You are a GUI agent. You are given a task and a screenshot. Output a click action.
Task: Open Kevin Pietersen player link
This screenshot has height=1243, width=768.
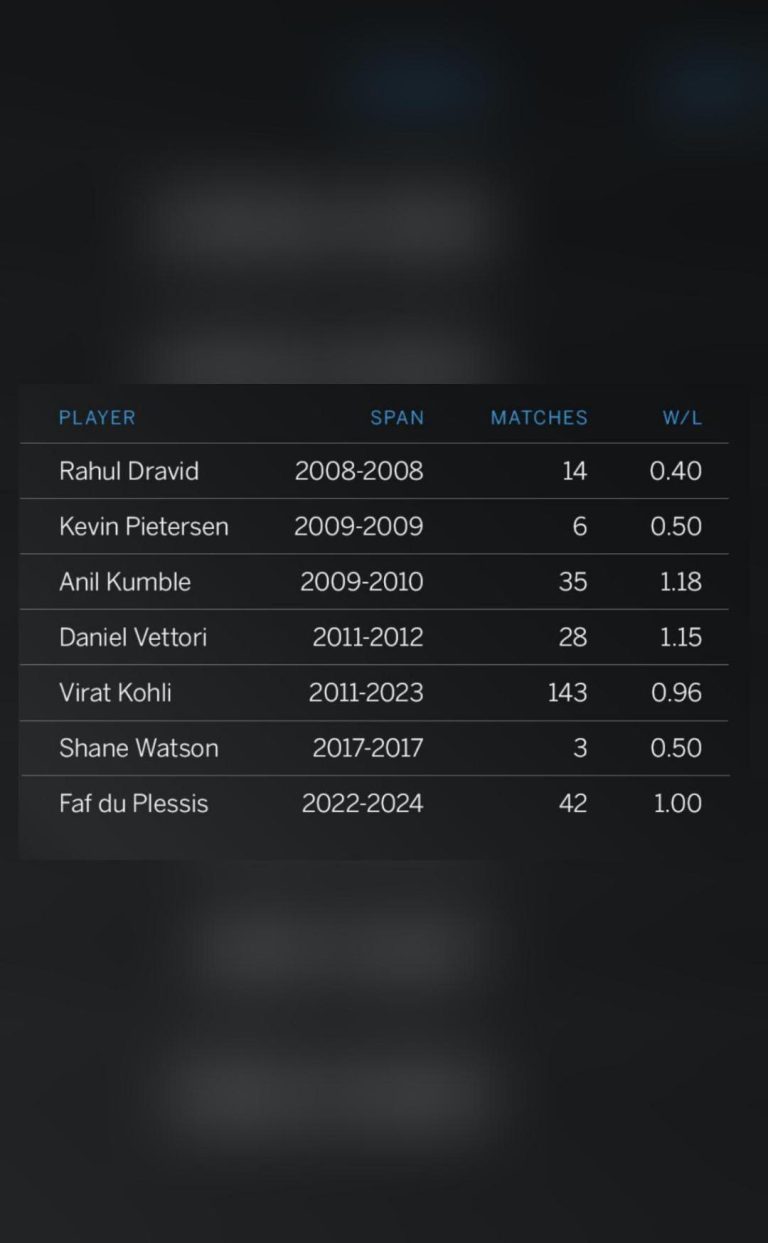144,527
